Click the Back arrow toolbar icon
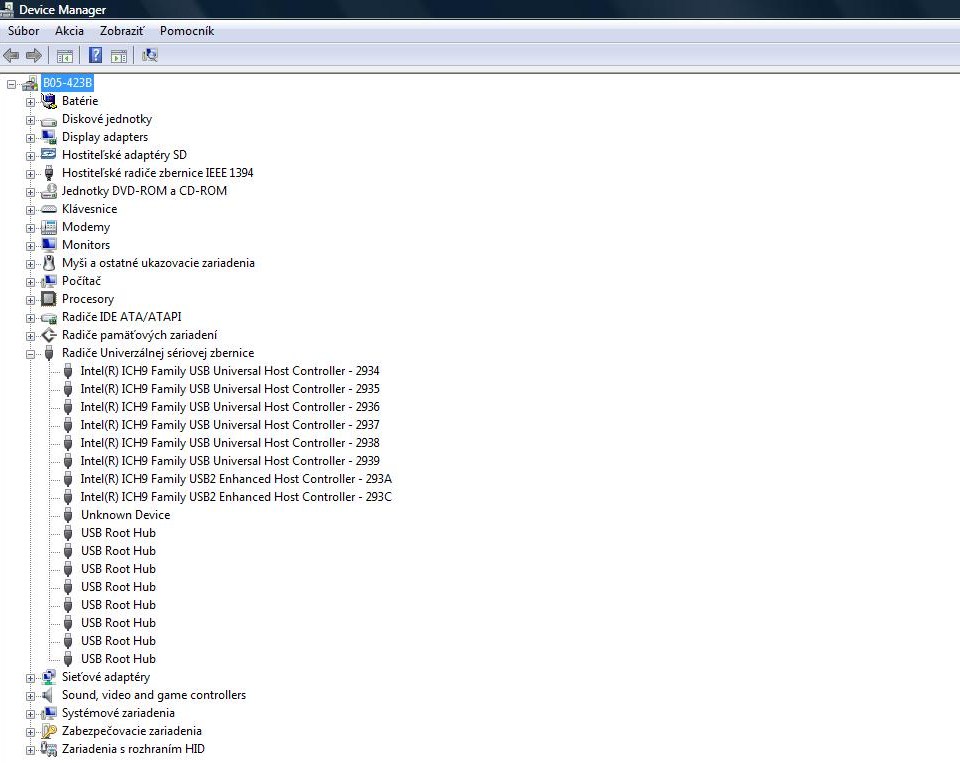The width and height of the screenshot is (960, 763). tap(12, 55)
